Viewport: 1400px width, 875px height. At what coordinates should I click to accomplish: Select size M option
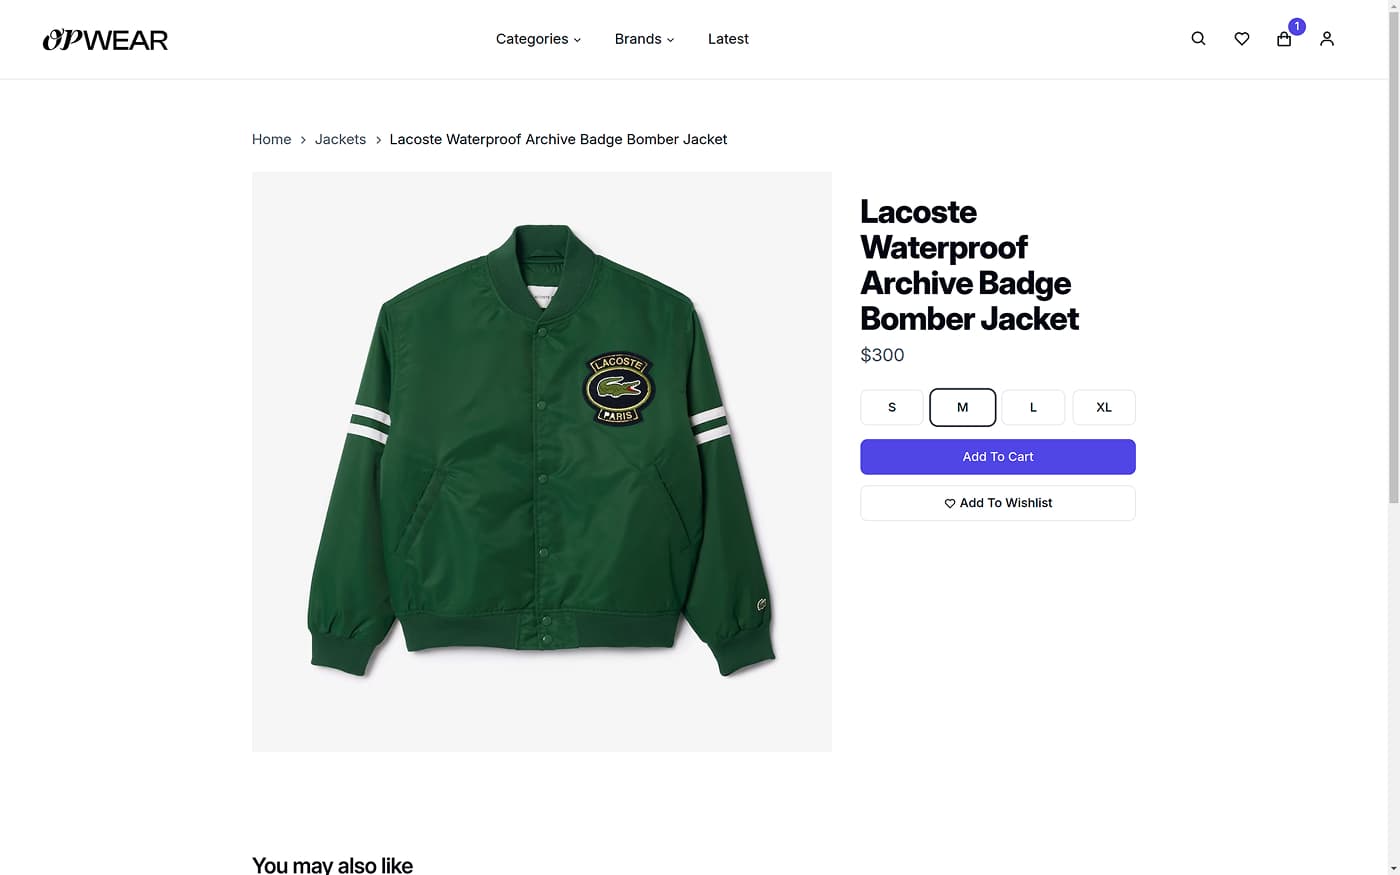pos(963,407)
